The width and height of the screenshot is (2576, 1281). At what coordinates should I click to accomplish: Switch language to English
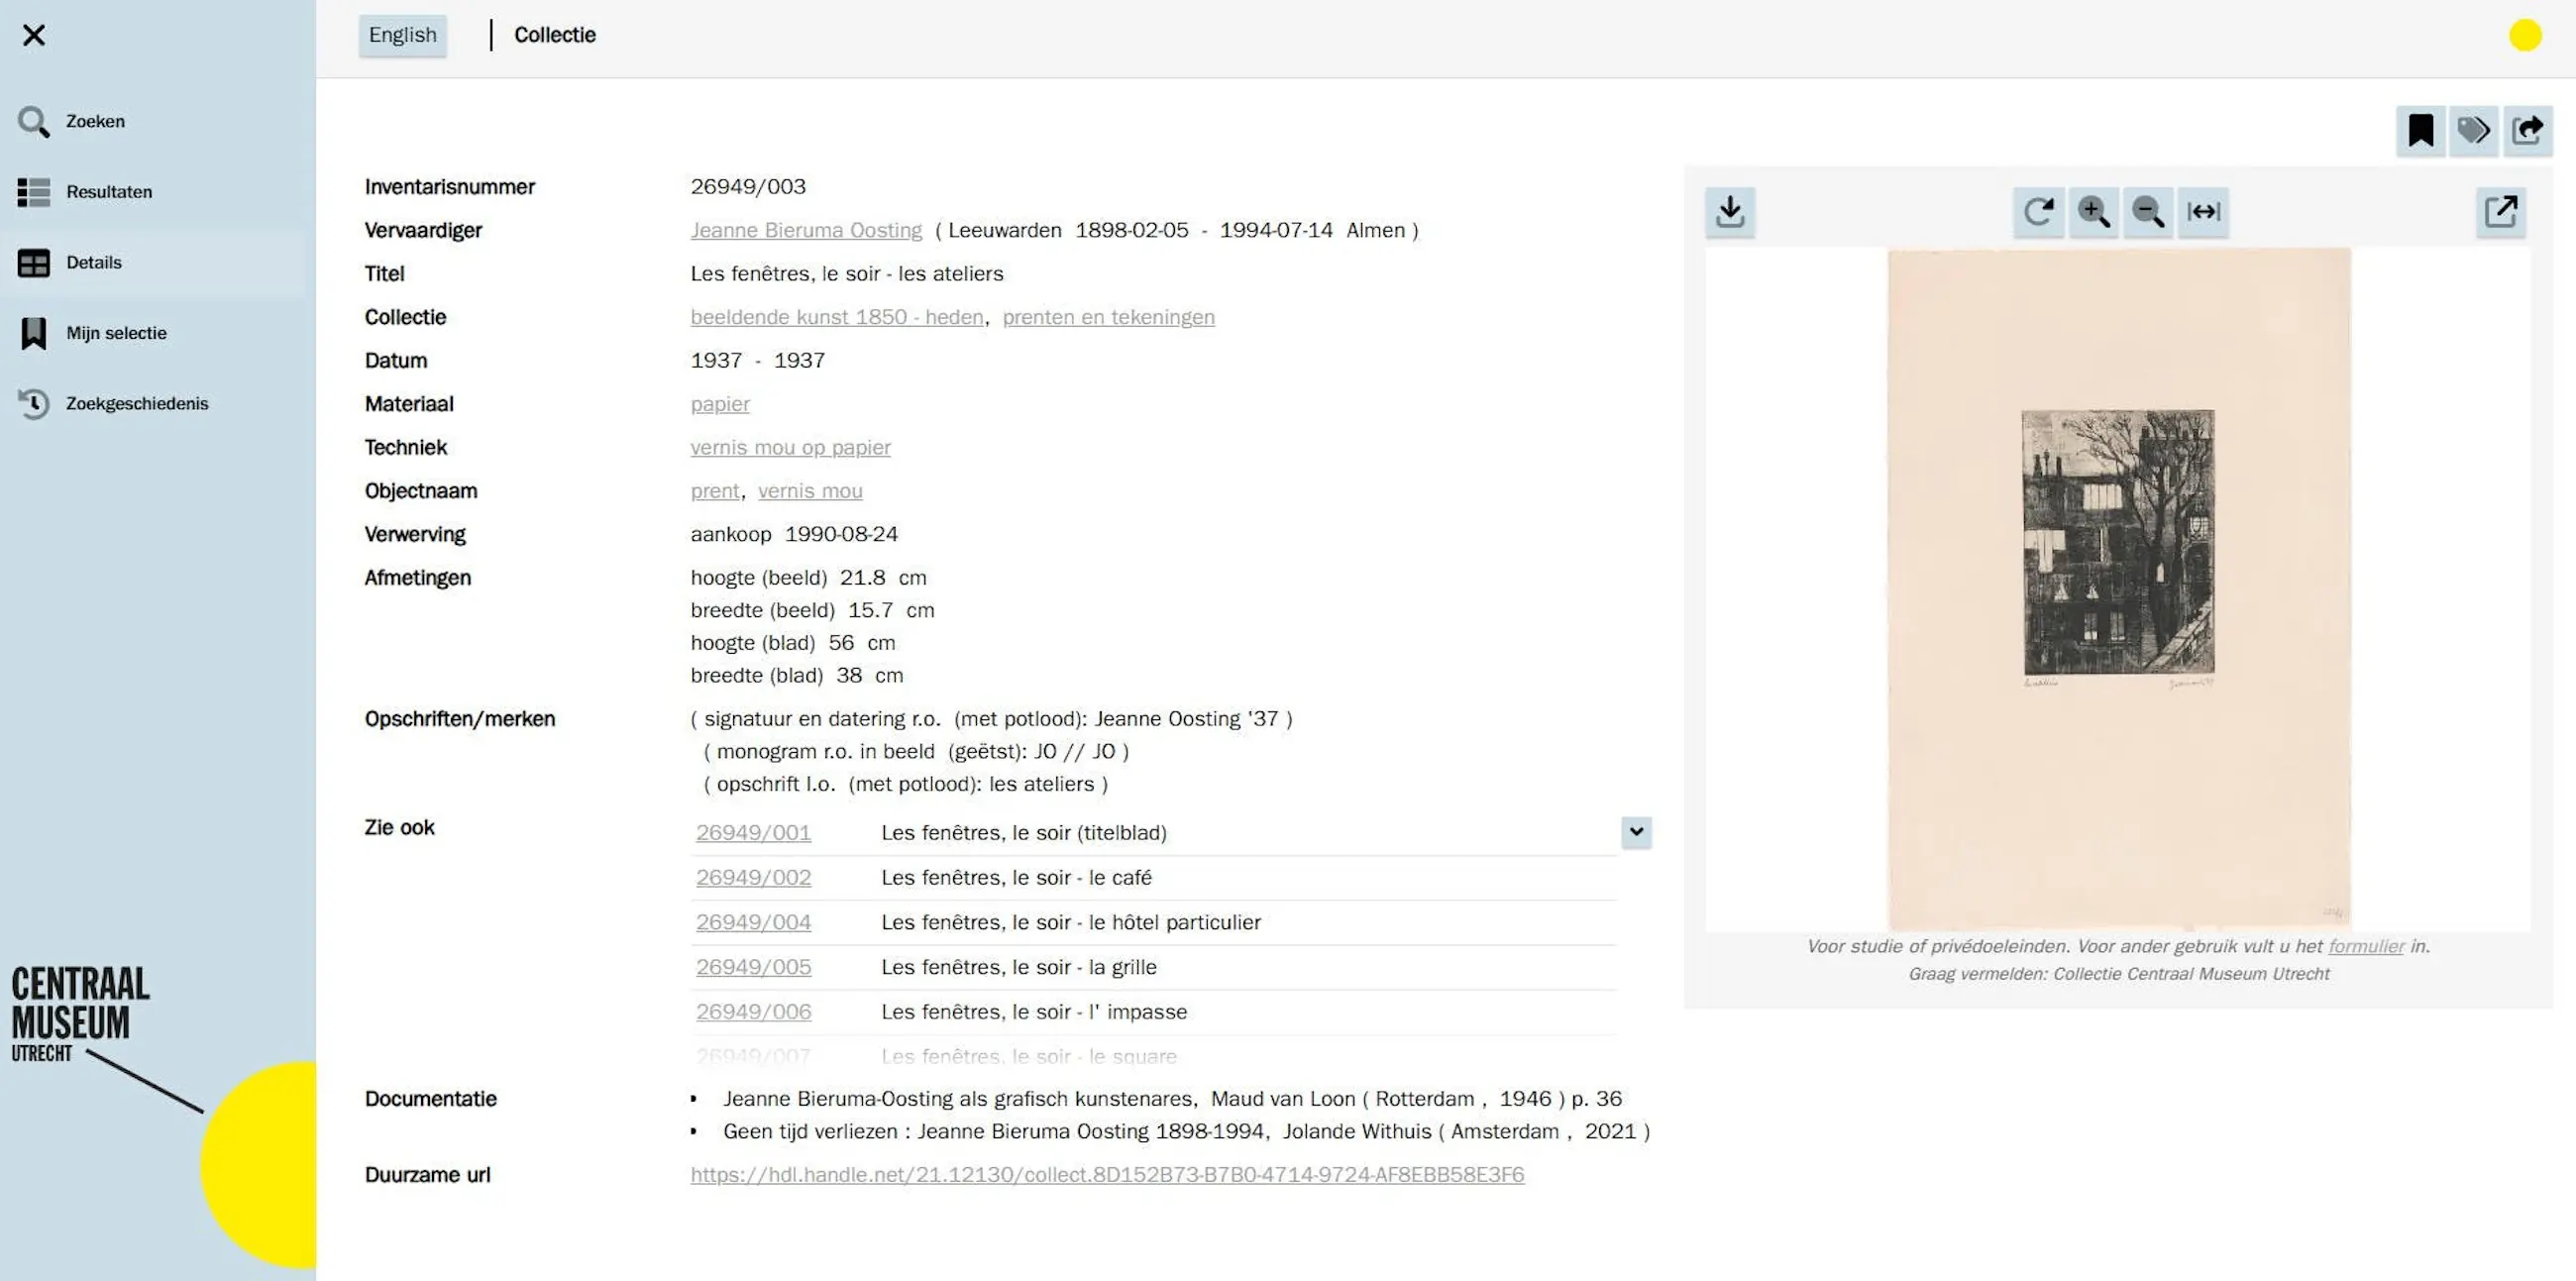402,35
